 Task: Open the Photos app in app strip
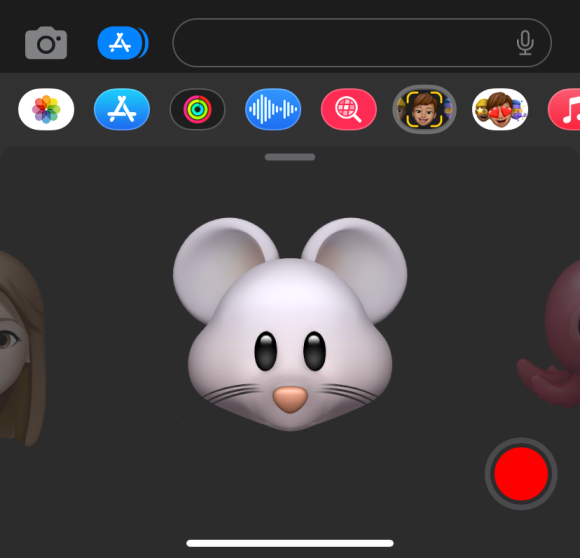(x=46, y=109)
